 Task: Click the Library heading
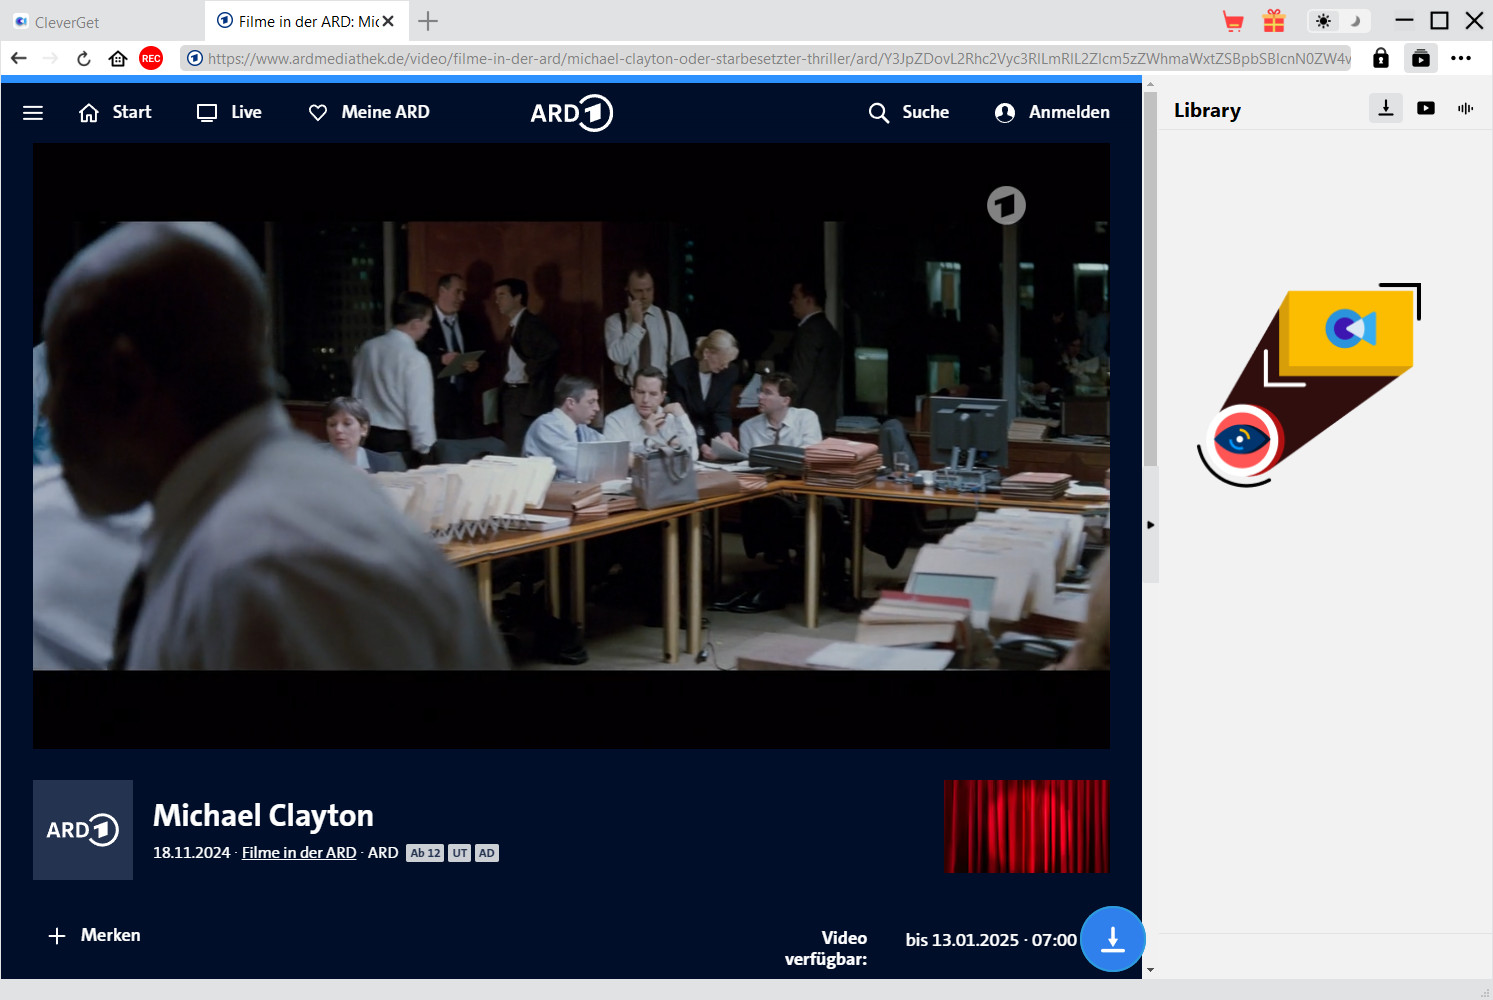1207,110
